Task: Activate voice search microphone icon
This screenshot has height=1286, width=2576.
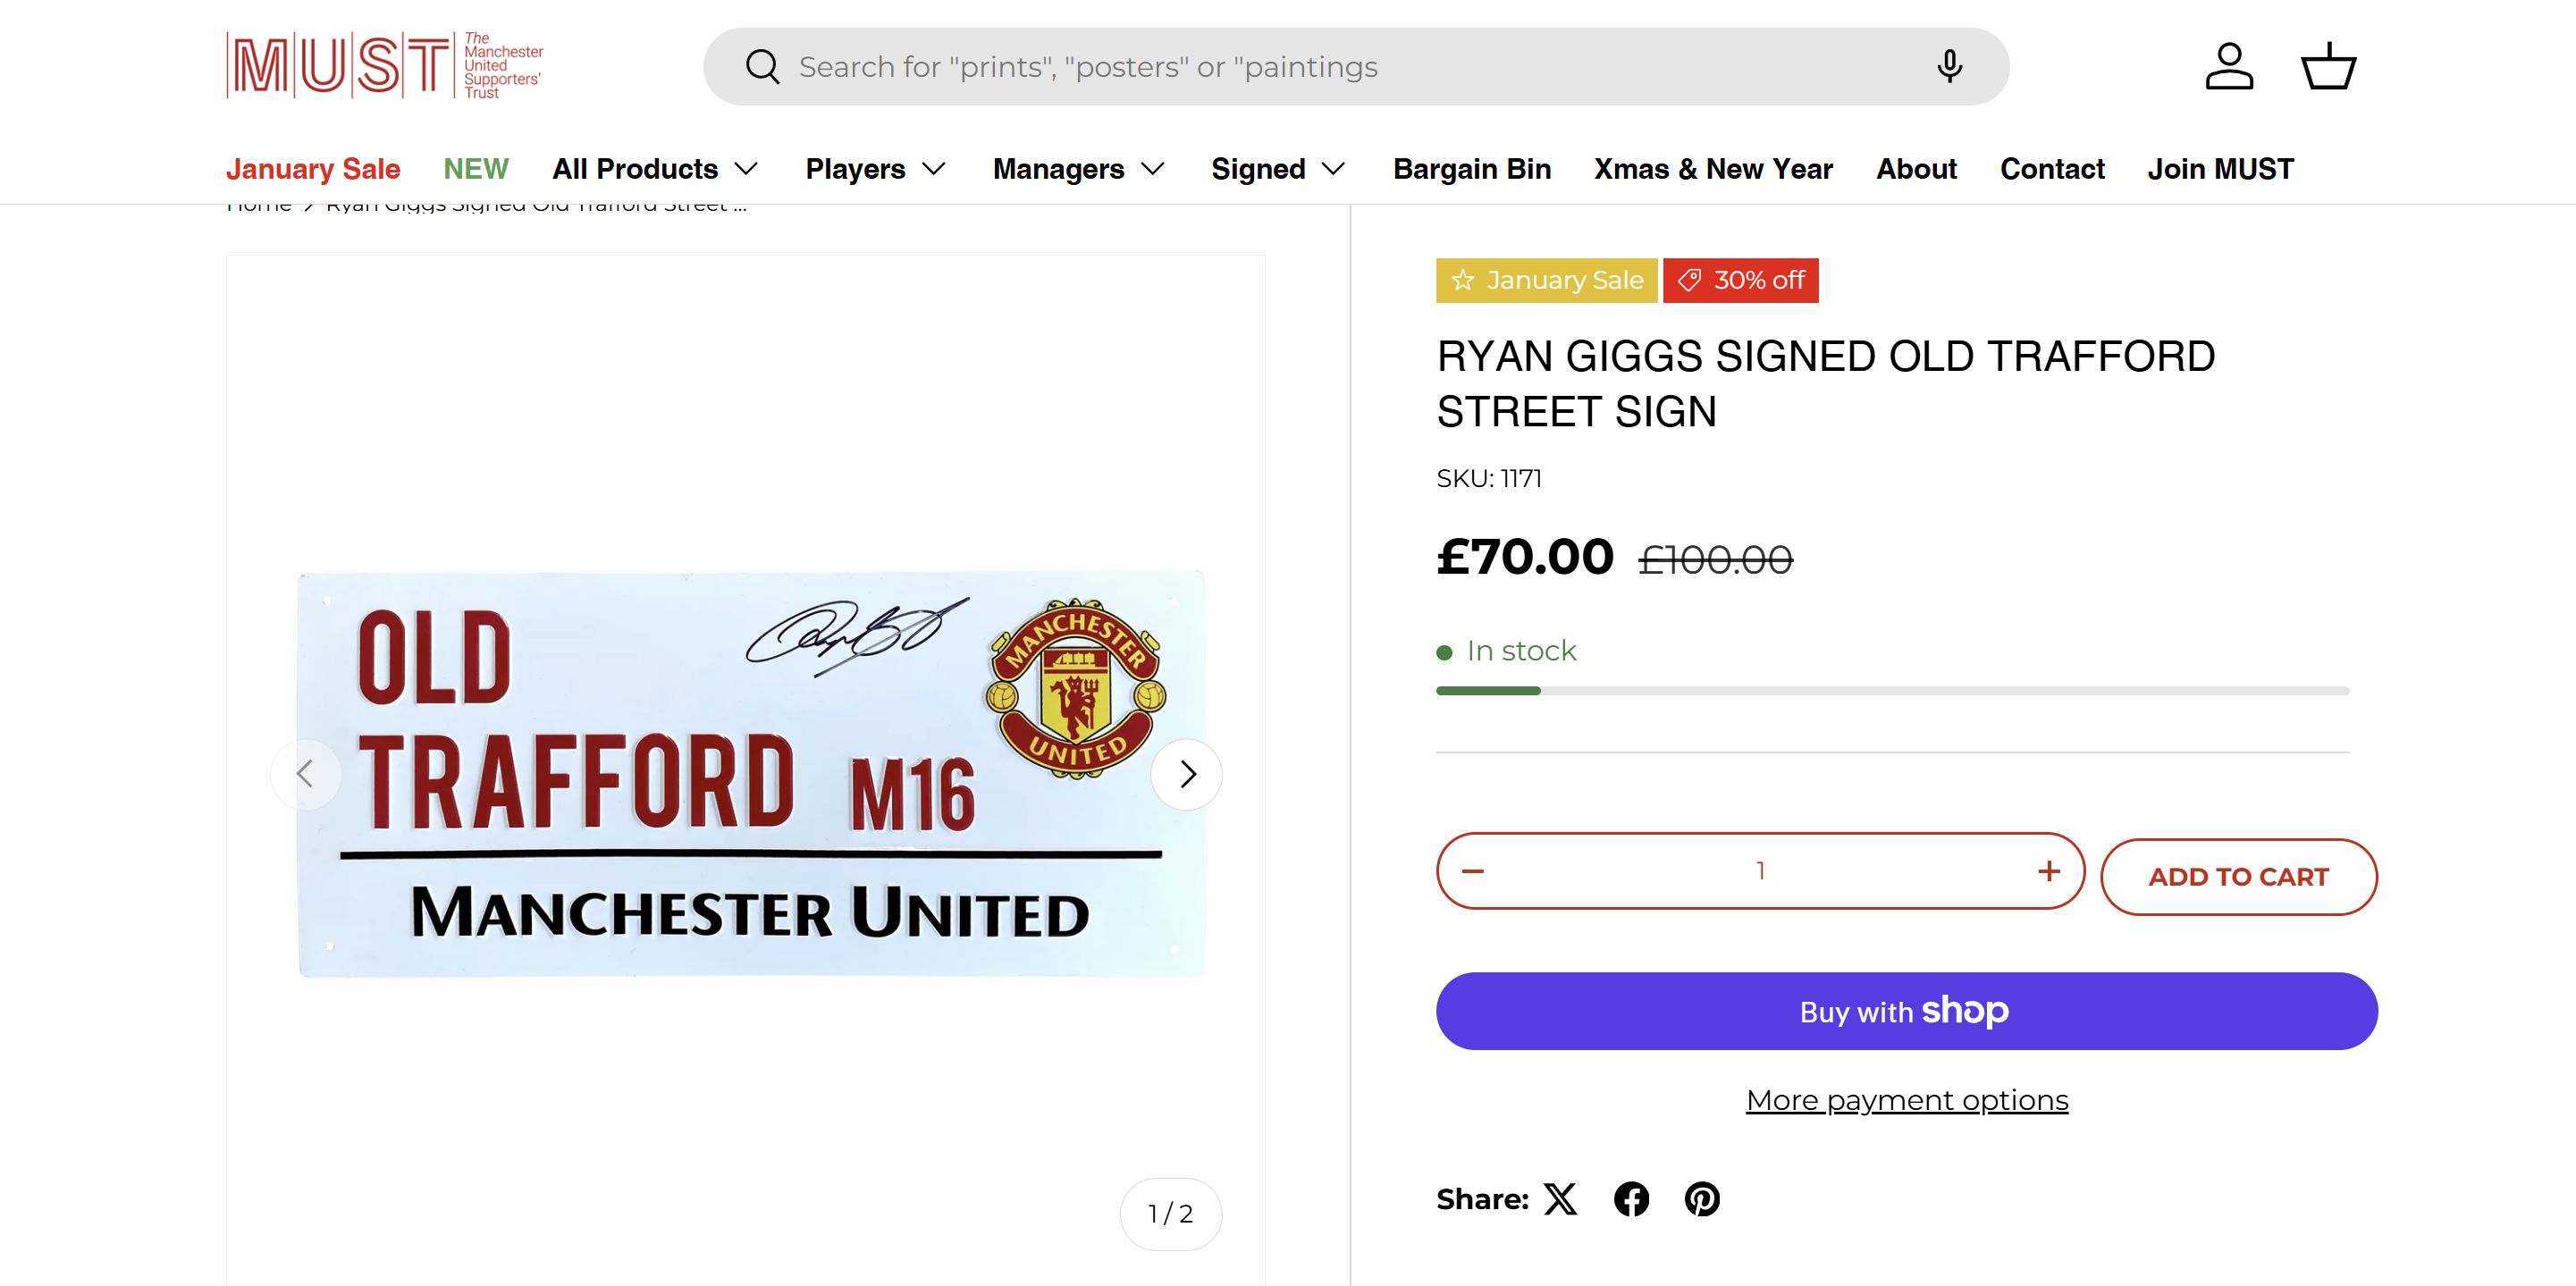Action: click(1948, 67)
